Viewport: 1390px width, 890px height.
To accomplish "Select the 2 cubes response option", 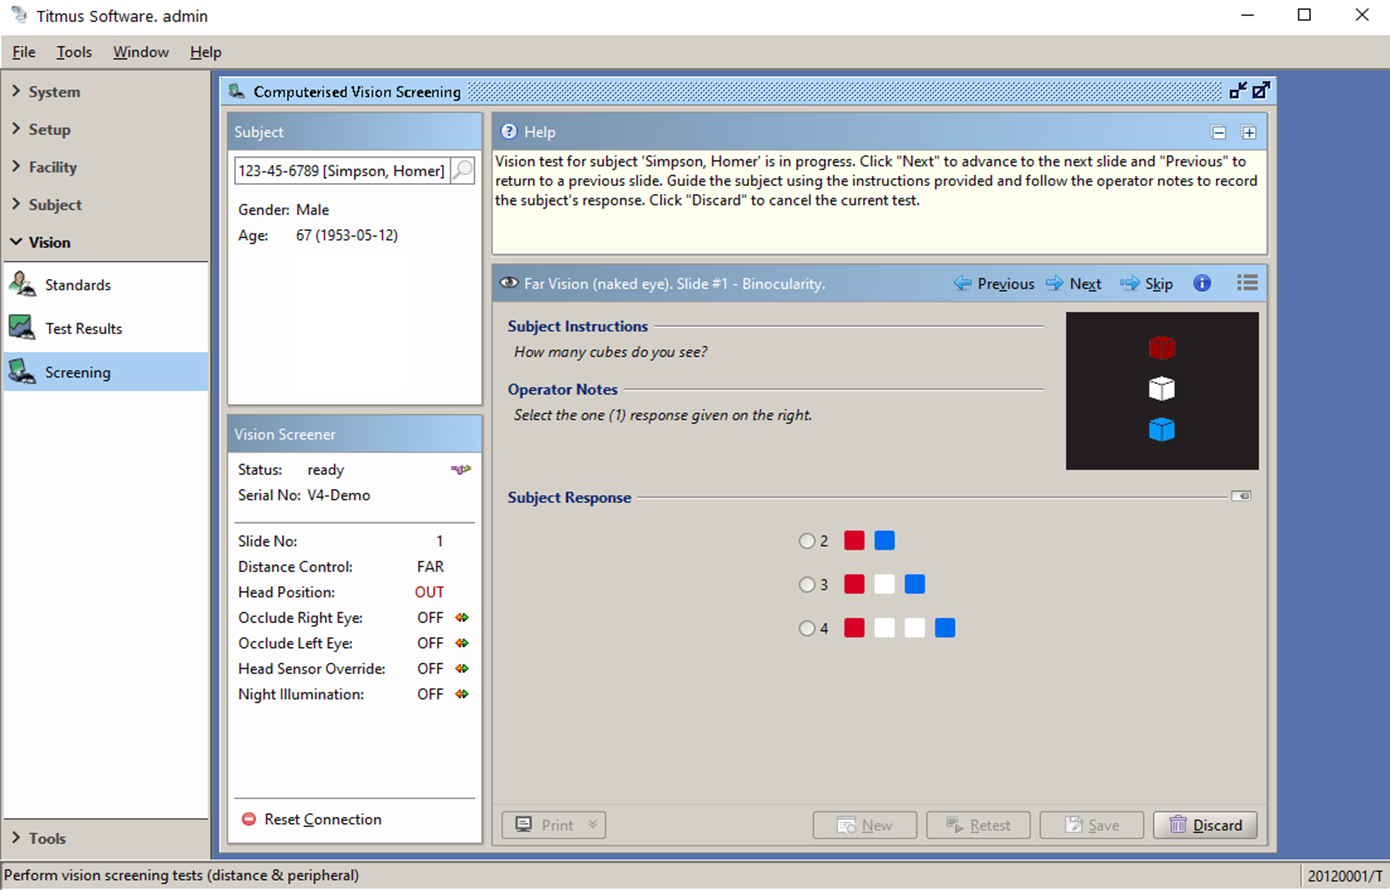I will [807, 541].
